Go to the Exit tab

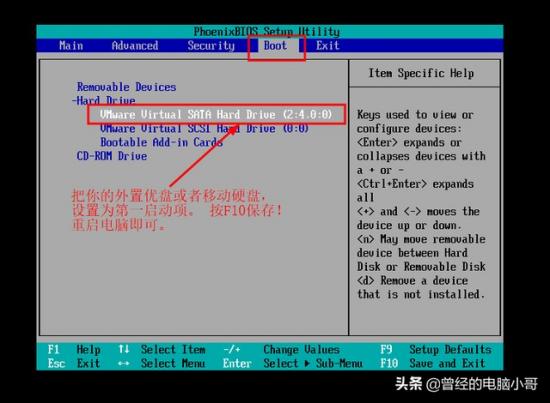pyautogui.click(x=328, y=46)
